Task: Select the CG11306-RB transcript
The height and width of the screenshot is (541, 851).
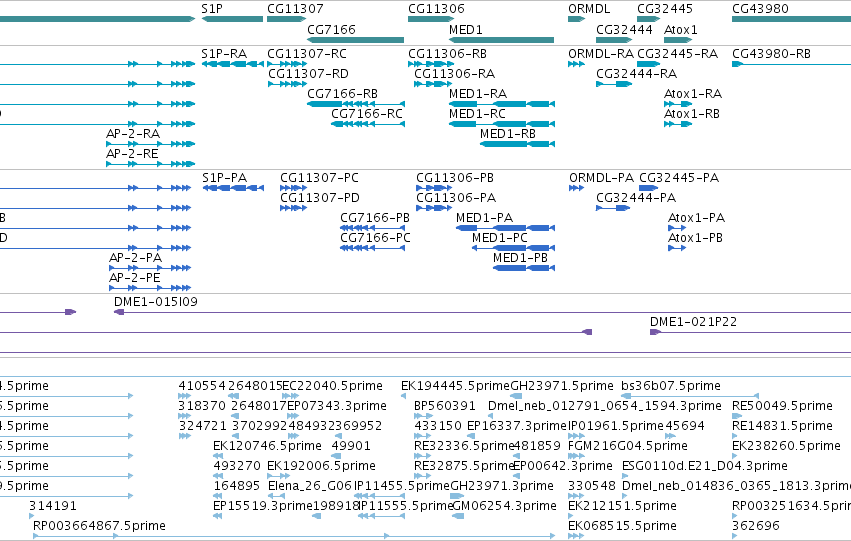Action: pyautogui.click(x=431, y=64)
